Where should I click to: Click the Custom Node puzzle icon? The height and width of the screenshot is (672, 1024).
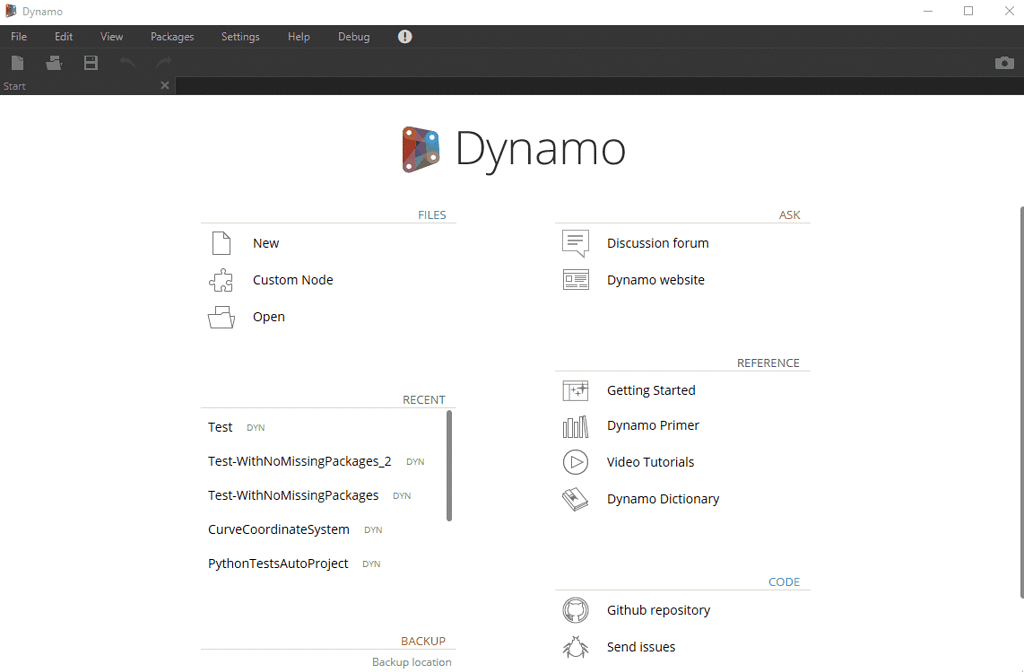[220, 280]
